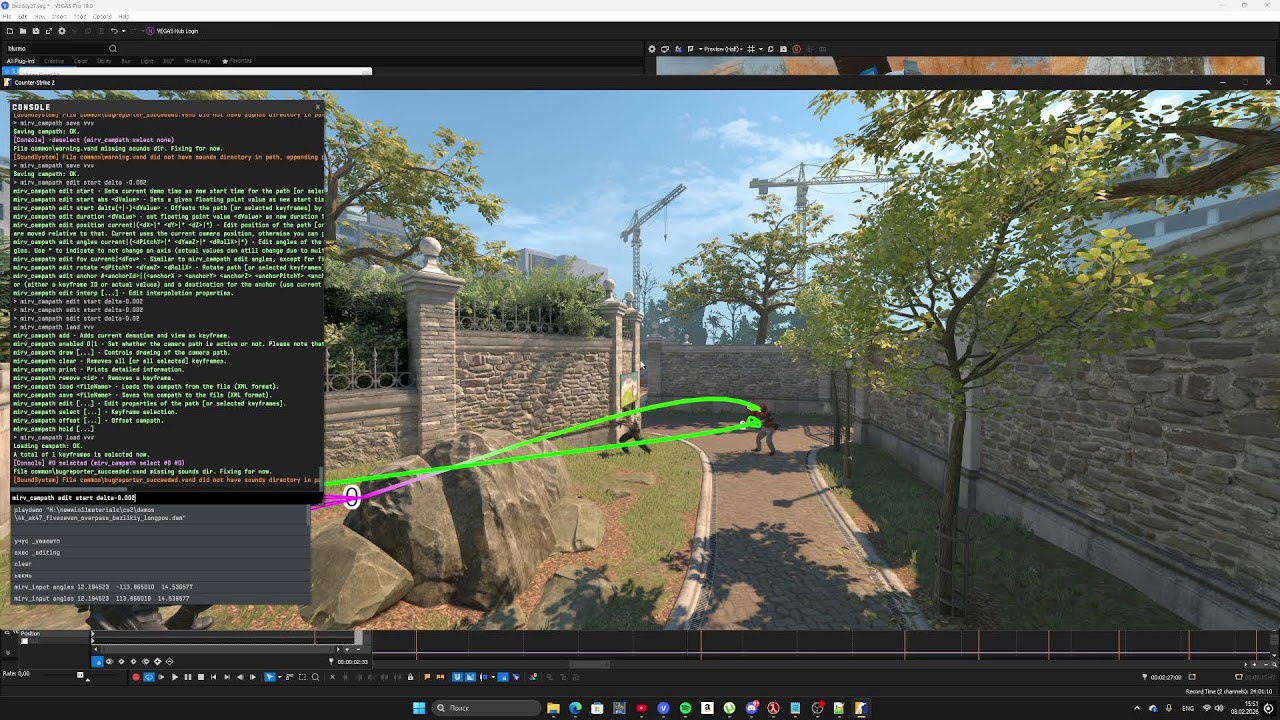Select the Light plug-ins tab

[147, 61]
